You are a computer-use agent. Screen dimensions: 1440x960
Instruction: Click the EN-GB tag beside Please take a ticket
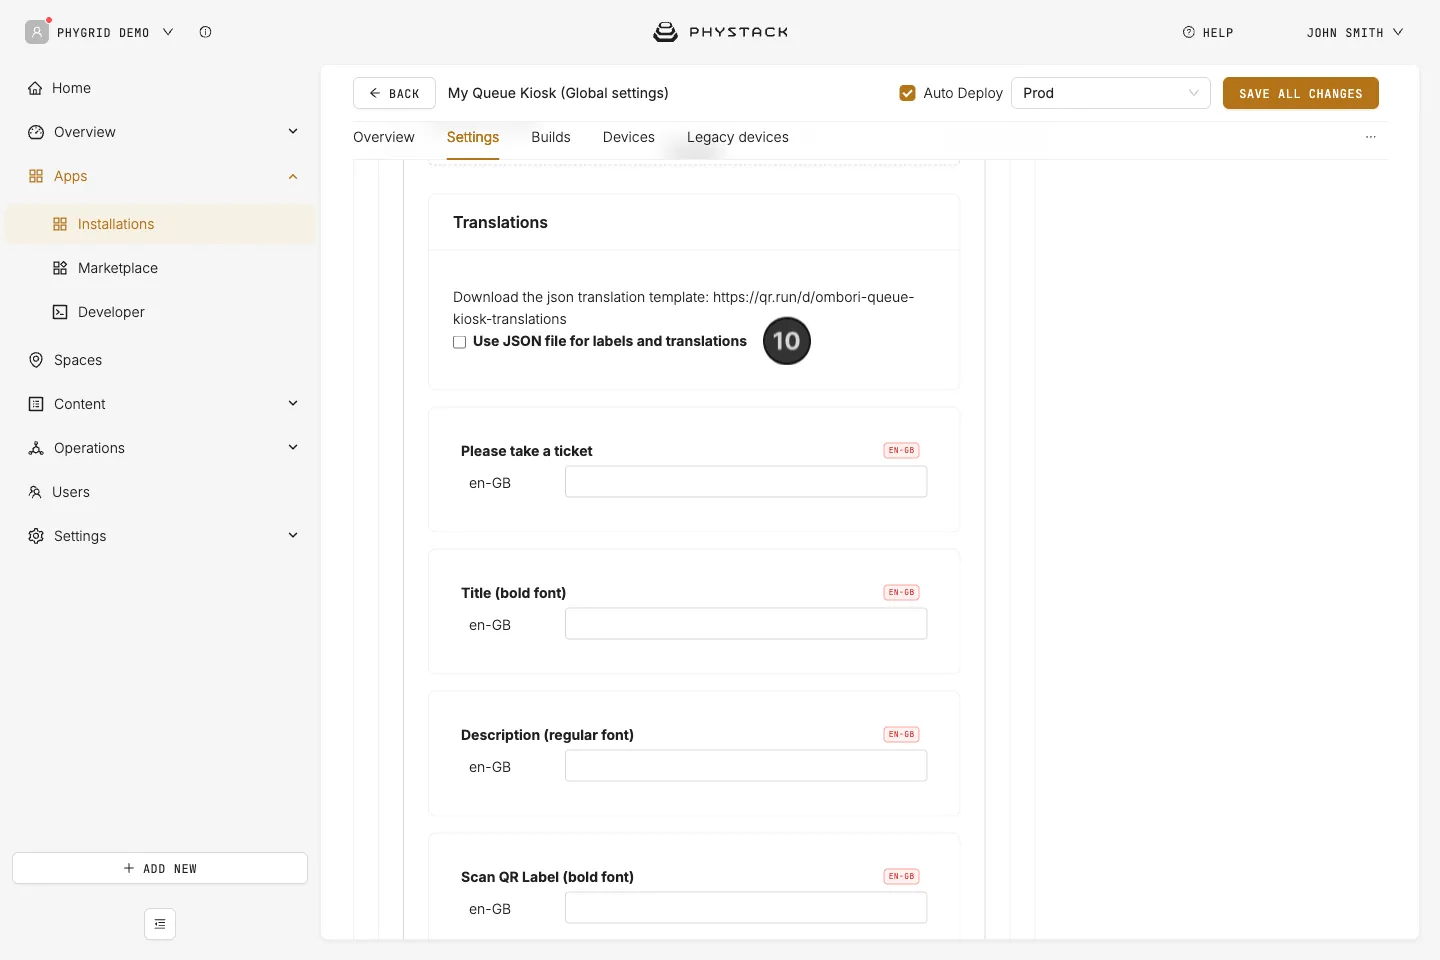click(x=901, y=450)
